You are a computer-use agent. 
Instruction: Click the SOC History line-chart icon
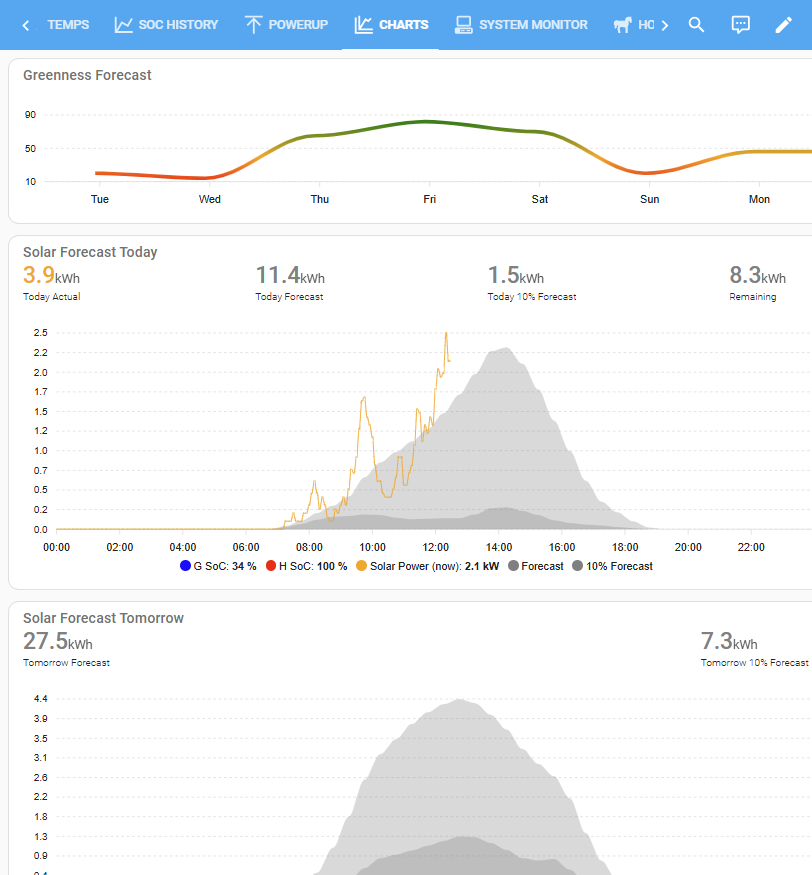pyautogui.click(x=123, y=25)
